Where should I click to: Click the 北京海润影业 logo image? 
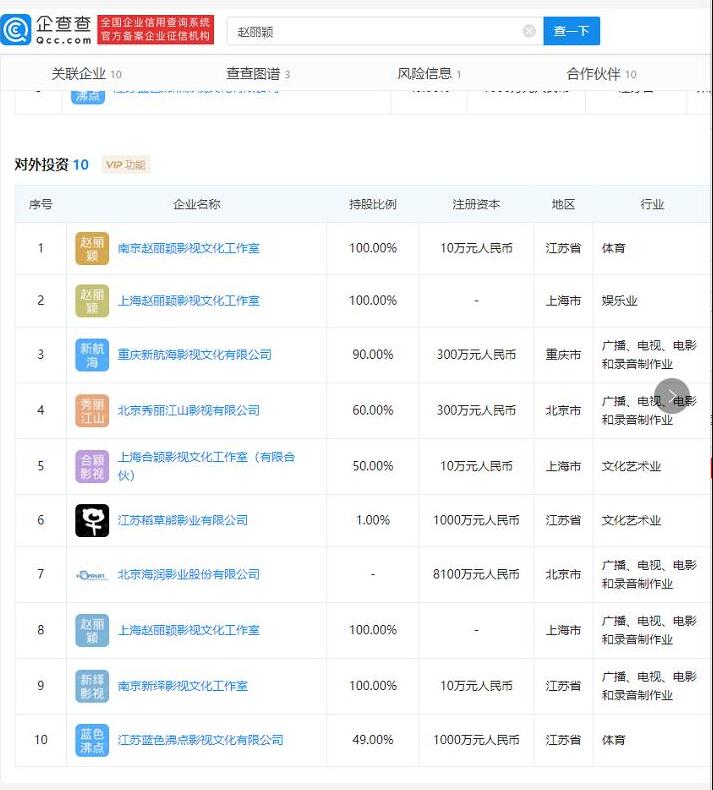pyautogui.click(x=92, y=575)
